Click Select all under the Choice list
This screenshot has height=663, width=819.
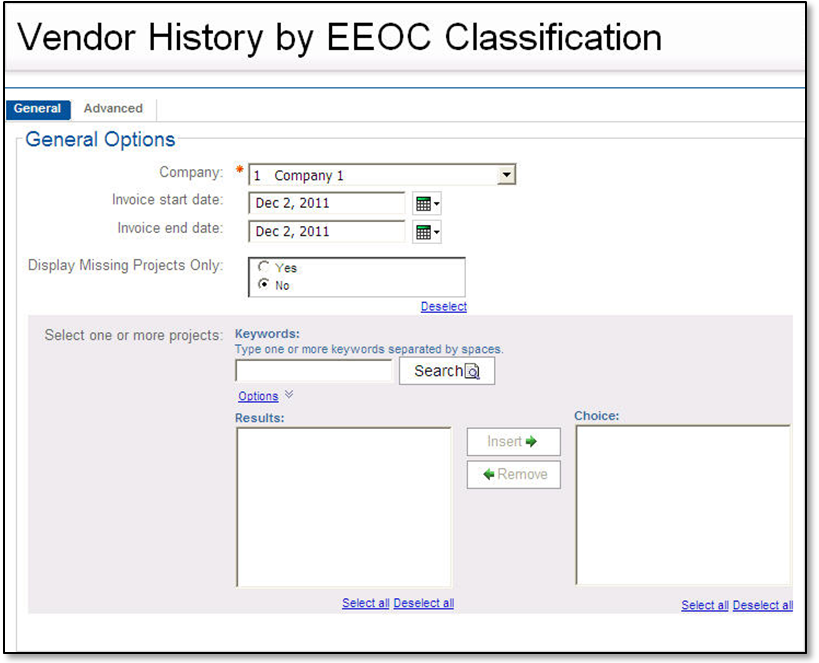(704, 605)
